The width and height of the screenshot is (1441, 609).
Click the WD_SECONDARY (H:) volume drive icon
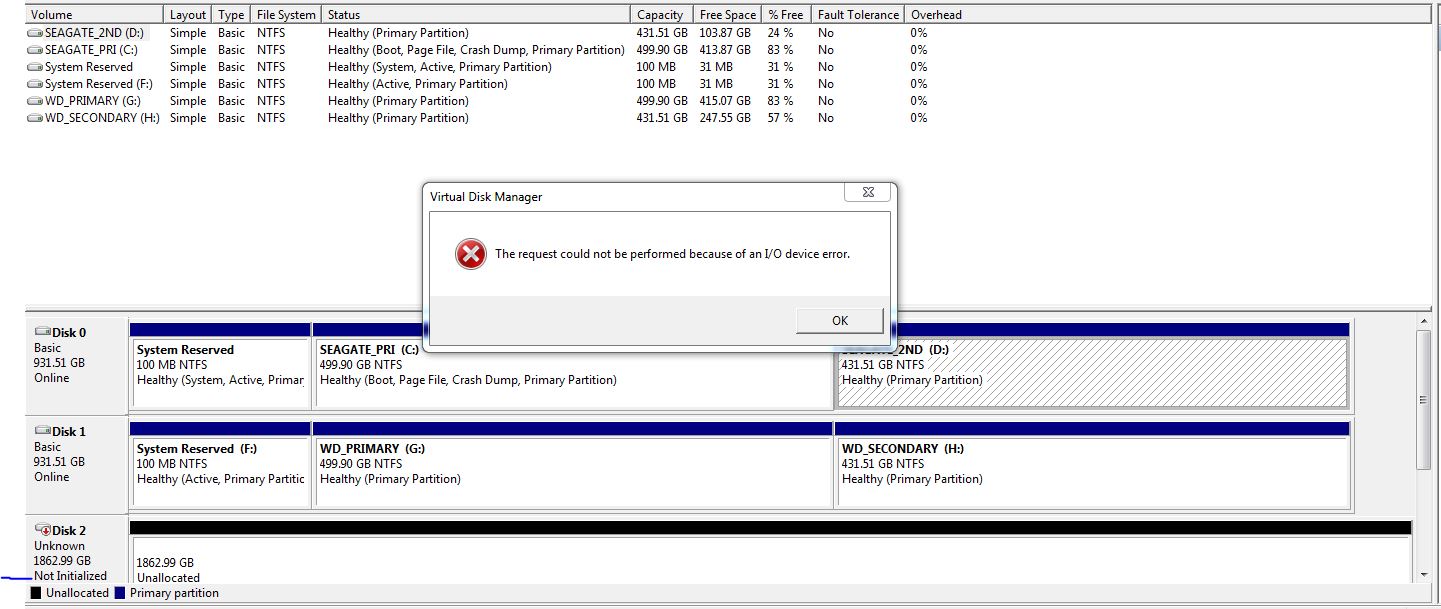point(35,118)
